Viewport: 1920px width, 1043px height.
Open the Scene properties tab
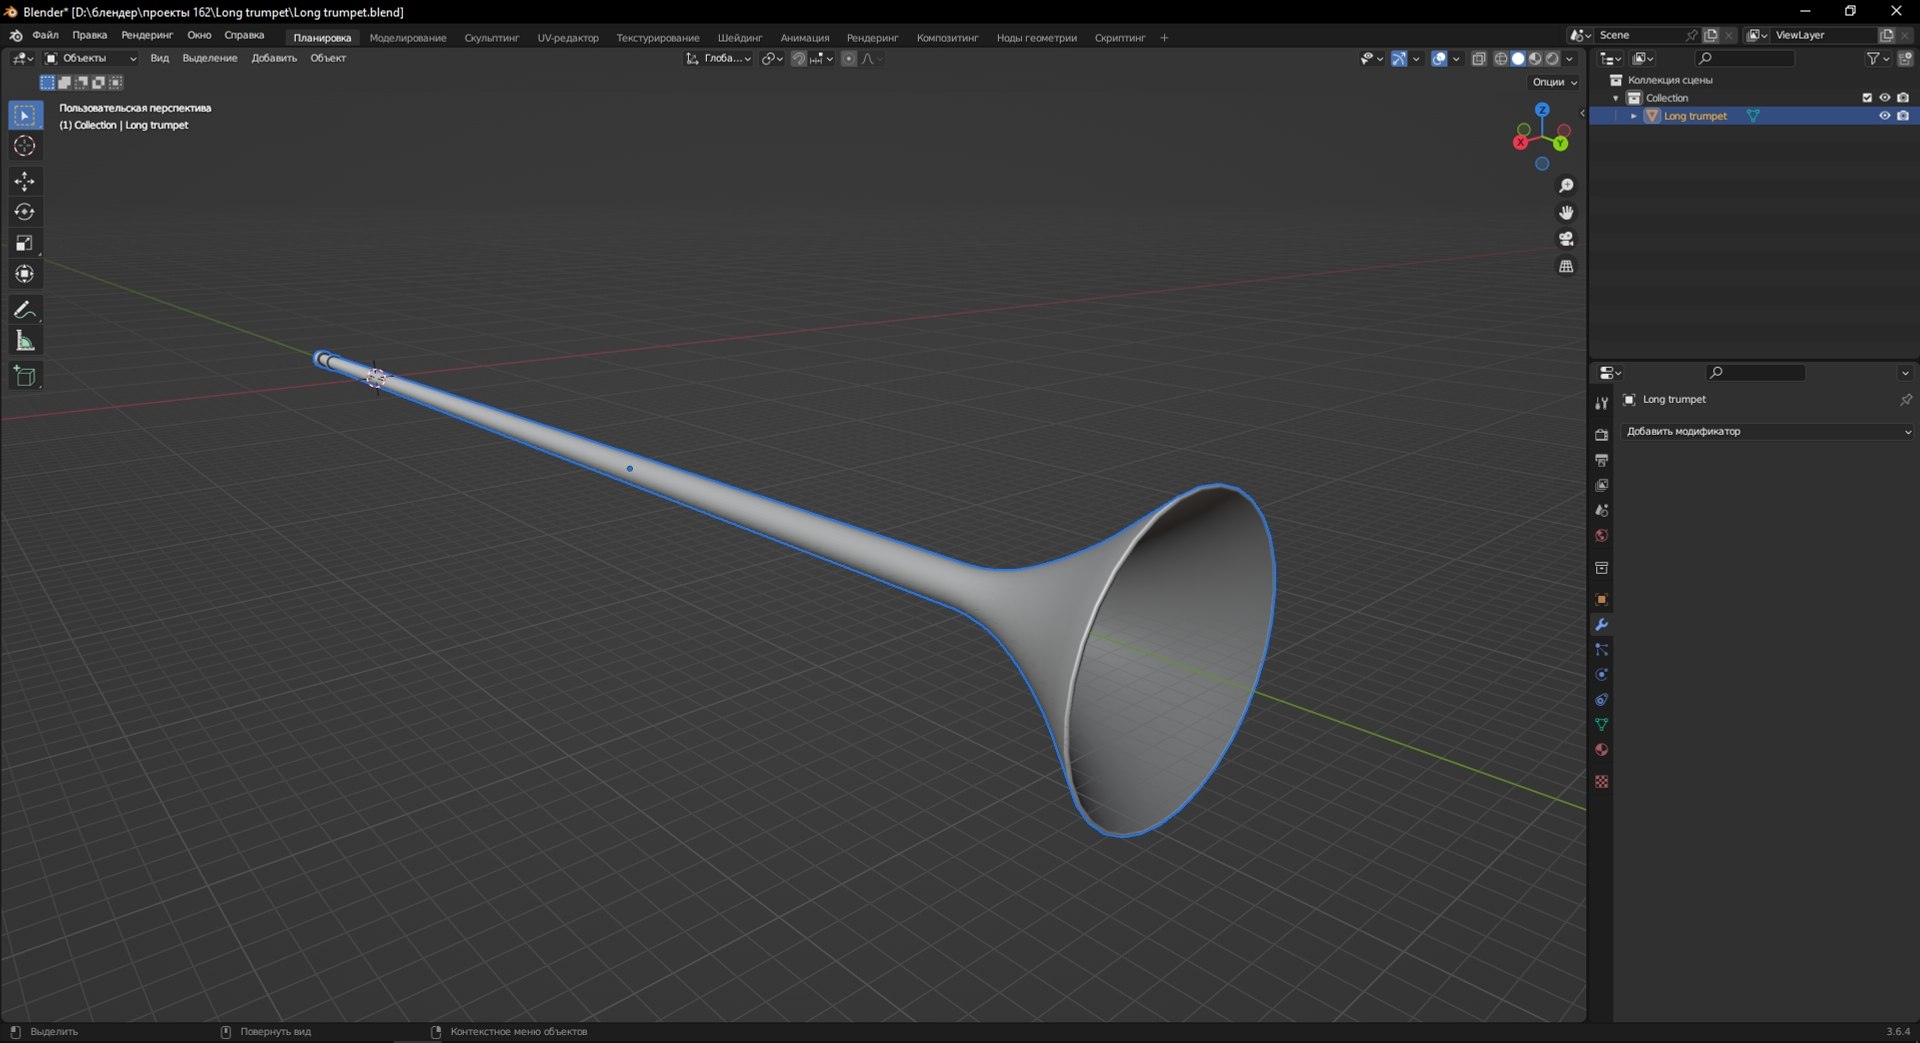click(1601, 510)
